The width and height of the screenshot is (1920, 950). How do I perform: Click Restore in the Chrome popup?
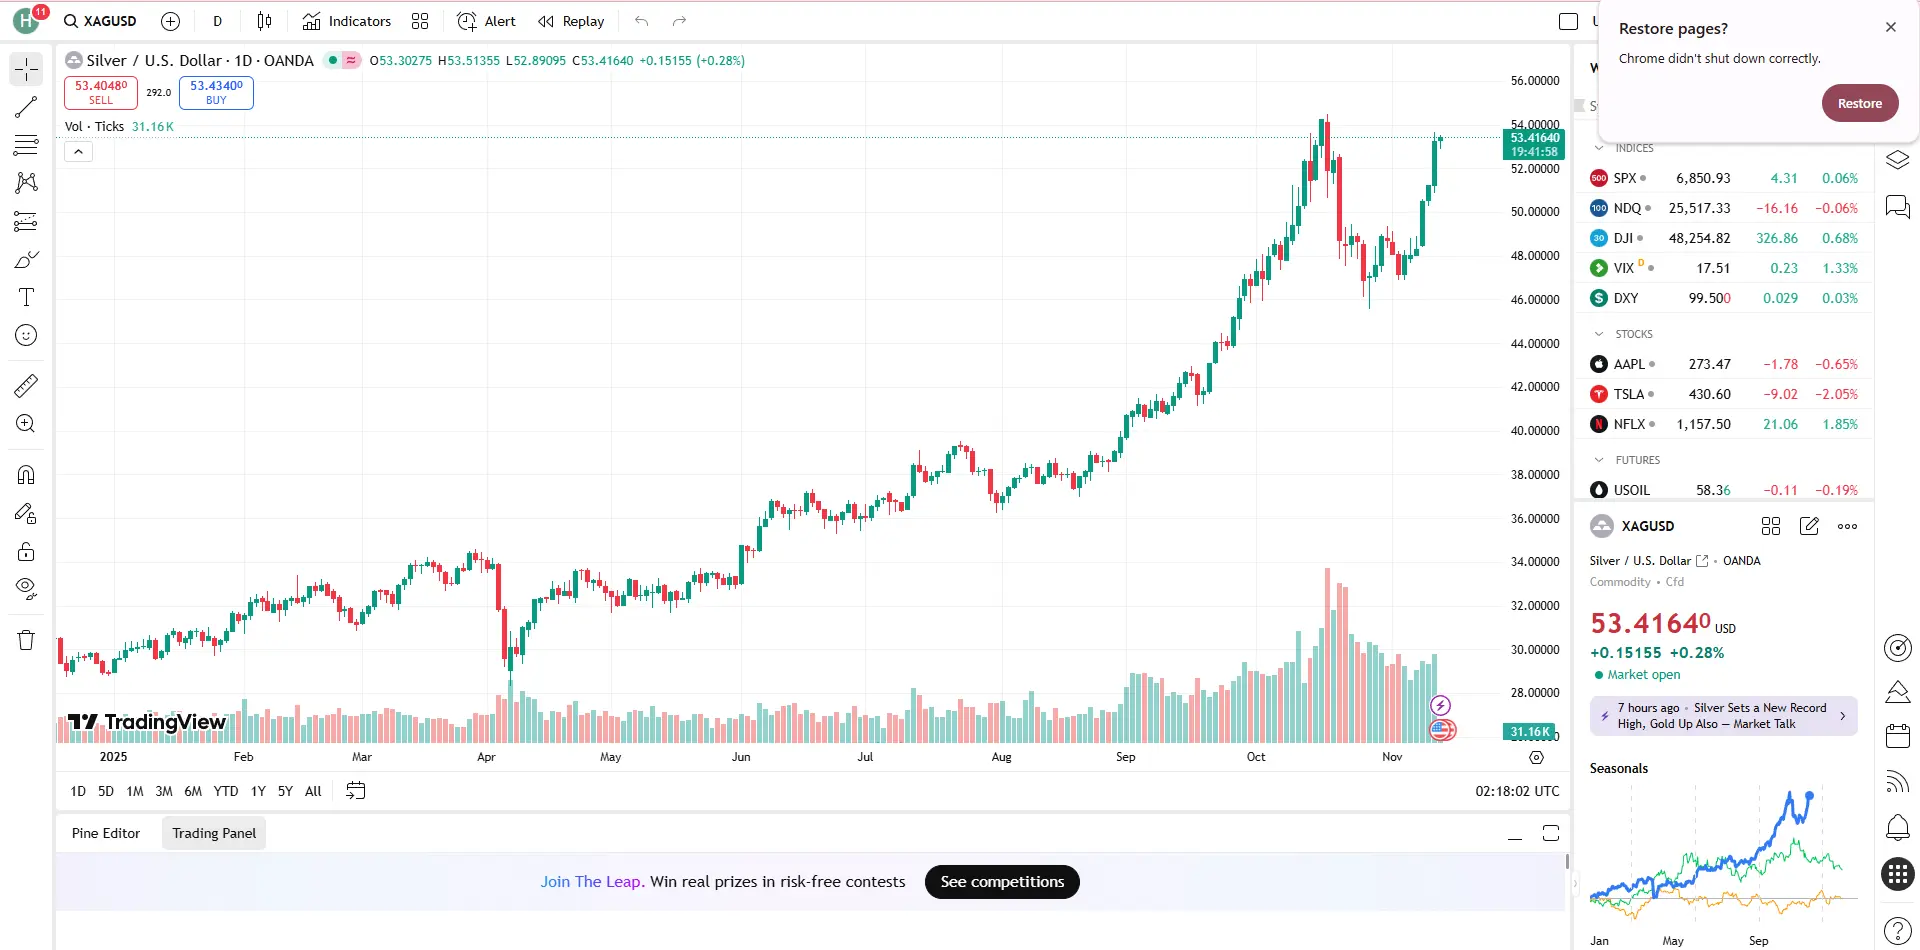coord(1859,103)
